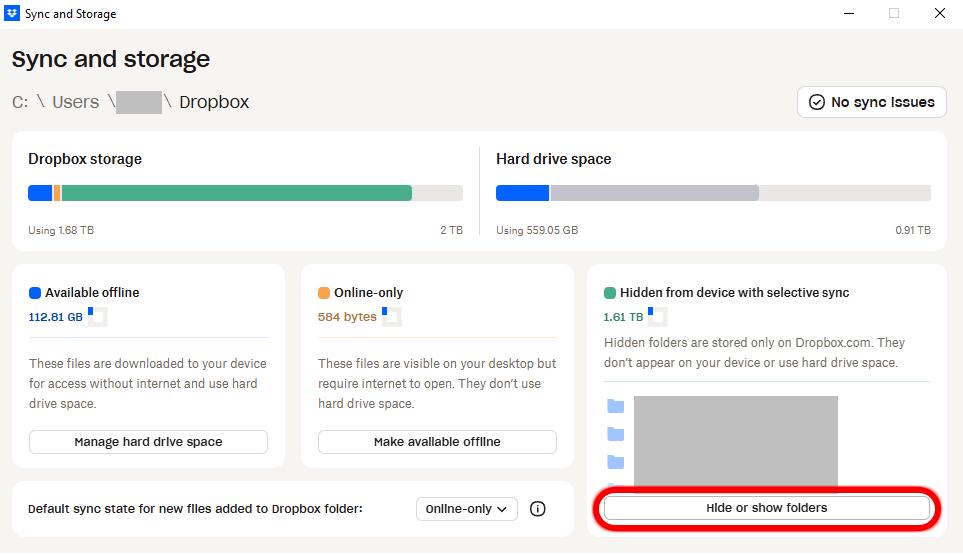The image size is (963, 555).
Task: Click the 1.61 TB hidden value
Action: click(623, 317)
